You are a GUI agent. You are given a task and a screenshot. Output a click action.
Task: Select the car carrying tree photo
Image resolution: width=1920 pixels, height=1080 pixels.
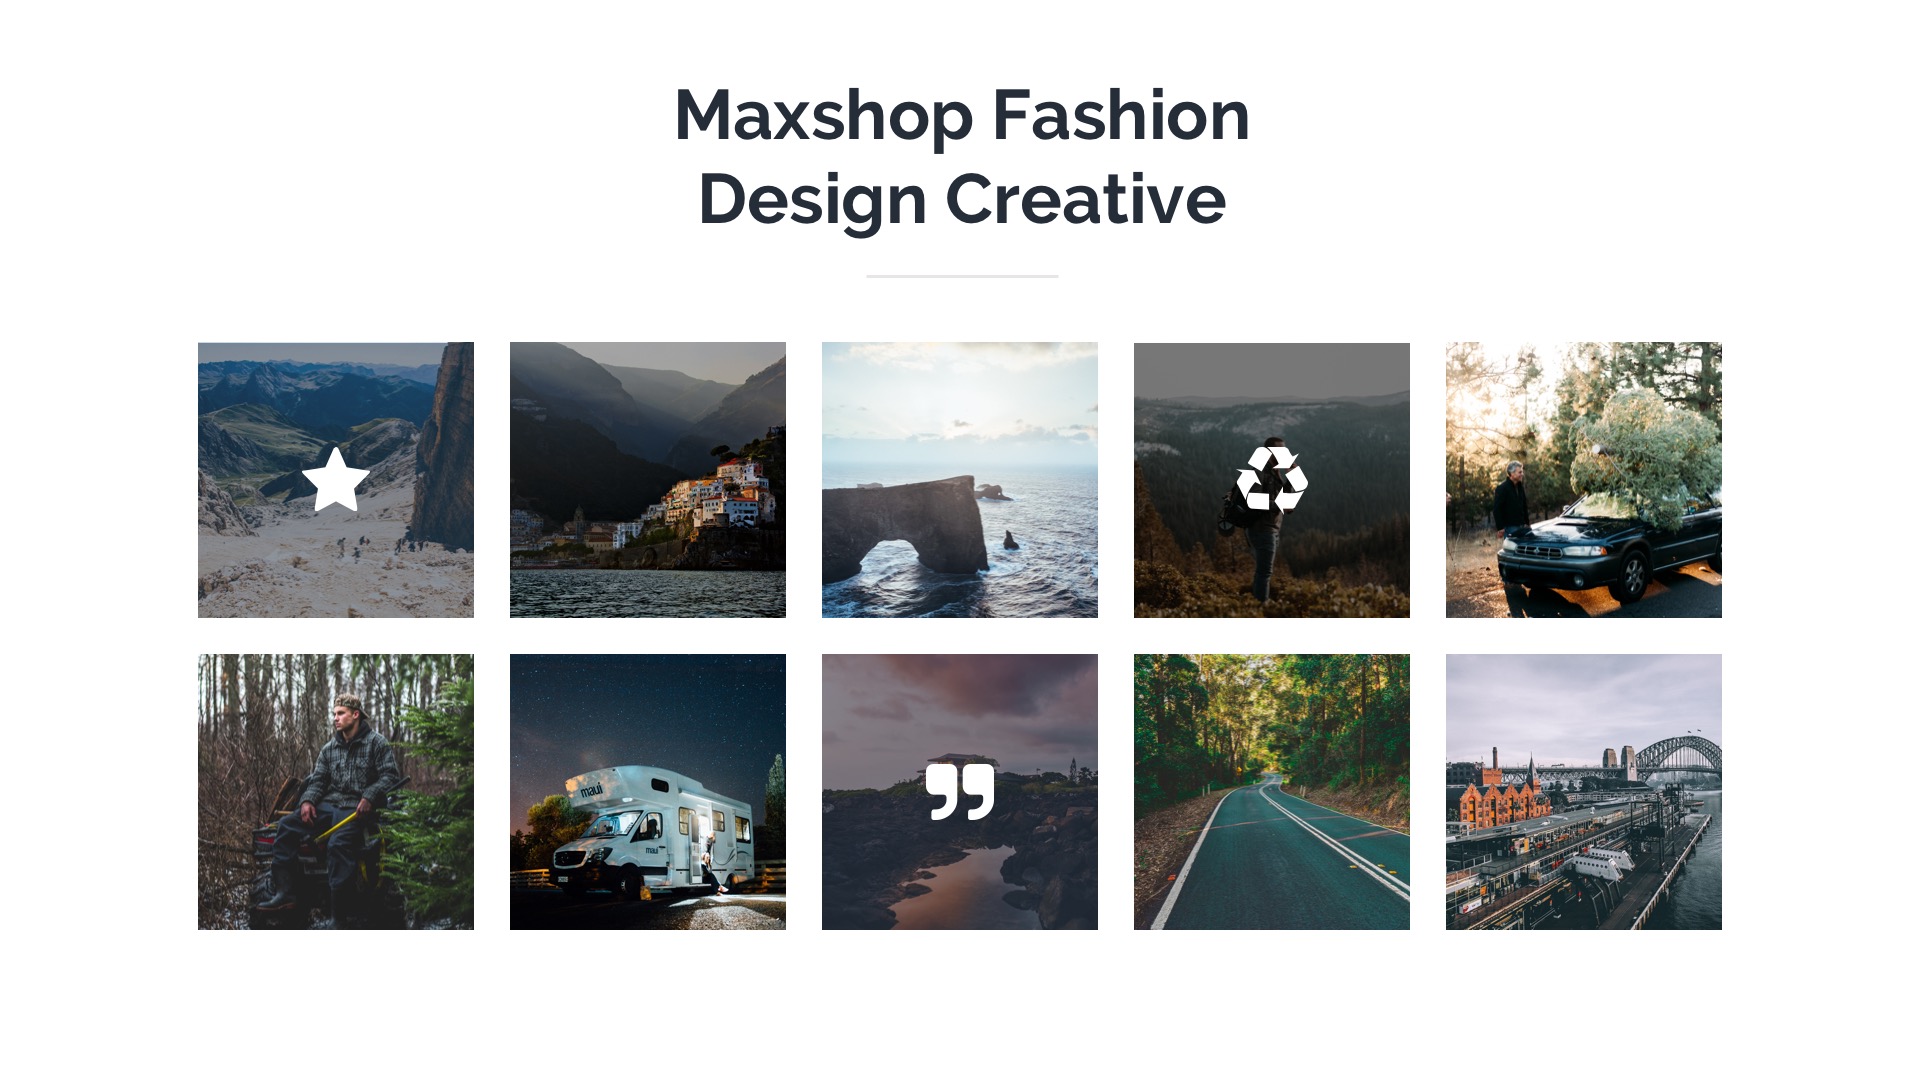[x=1584, y=480]
